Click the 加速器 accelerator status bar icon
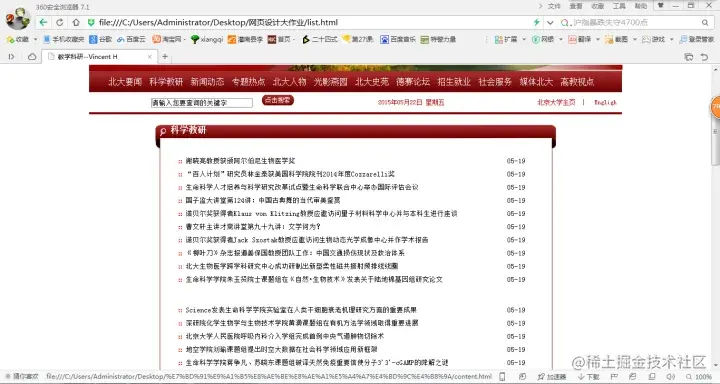Viewport: 720px width, 384px height. tap(552, 377)
